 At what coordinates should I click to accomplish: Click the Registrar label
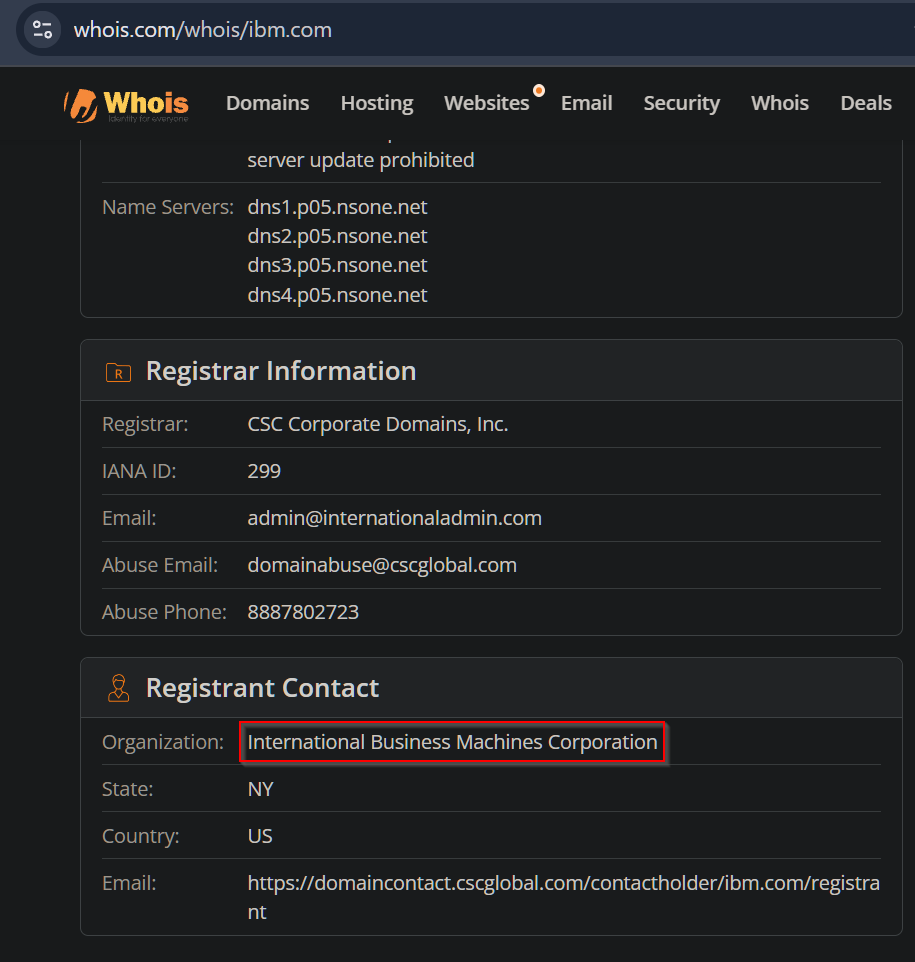click(x=145, y=424)
